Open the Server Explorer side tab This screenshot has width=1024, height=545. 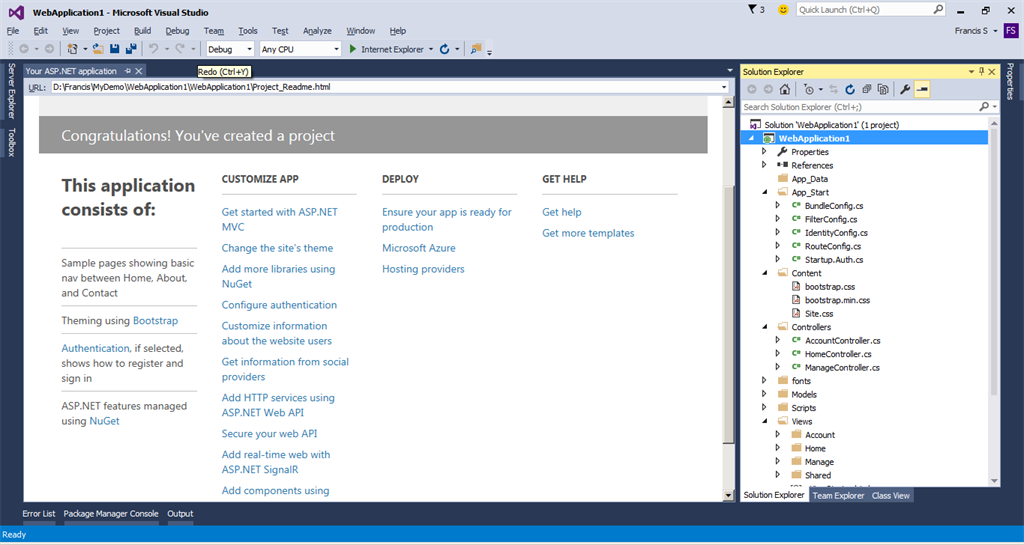(x=11, y=91)
